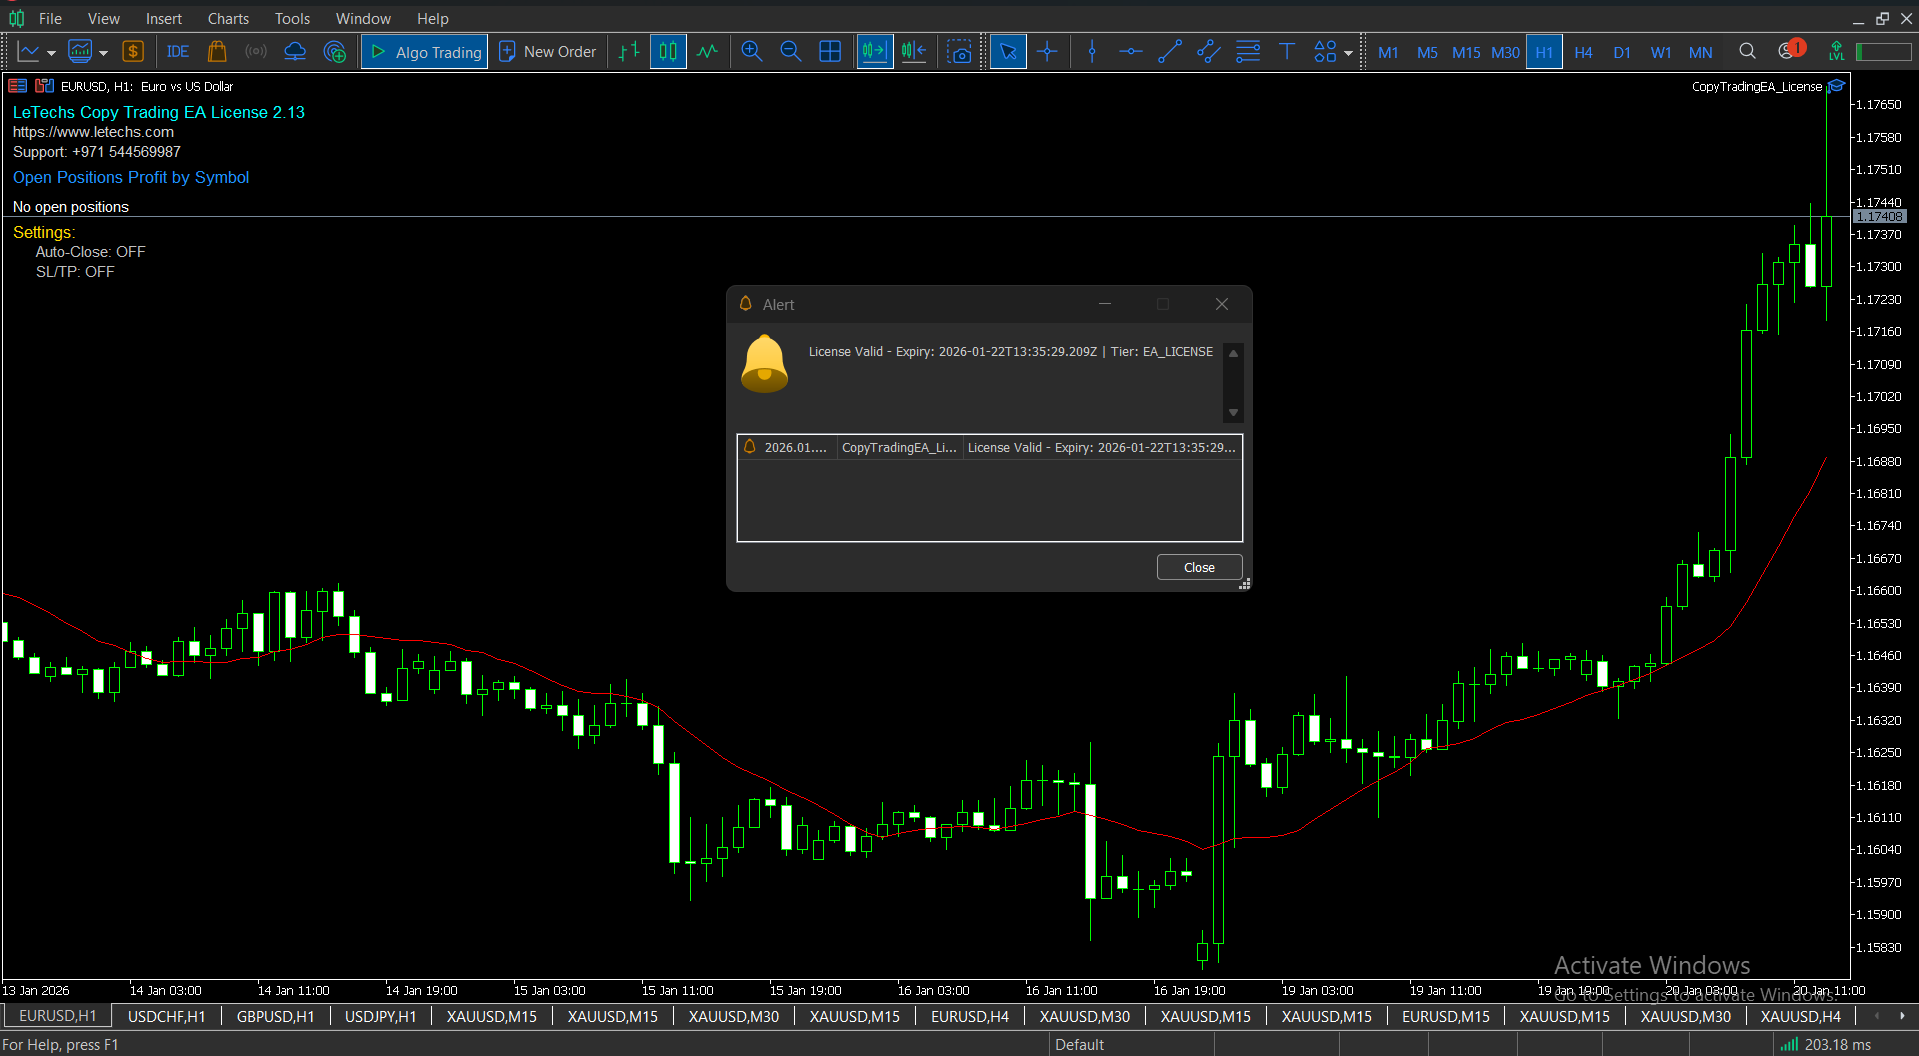Zoom in on the chart

752,52
